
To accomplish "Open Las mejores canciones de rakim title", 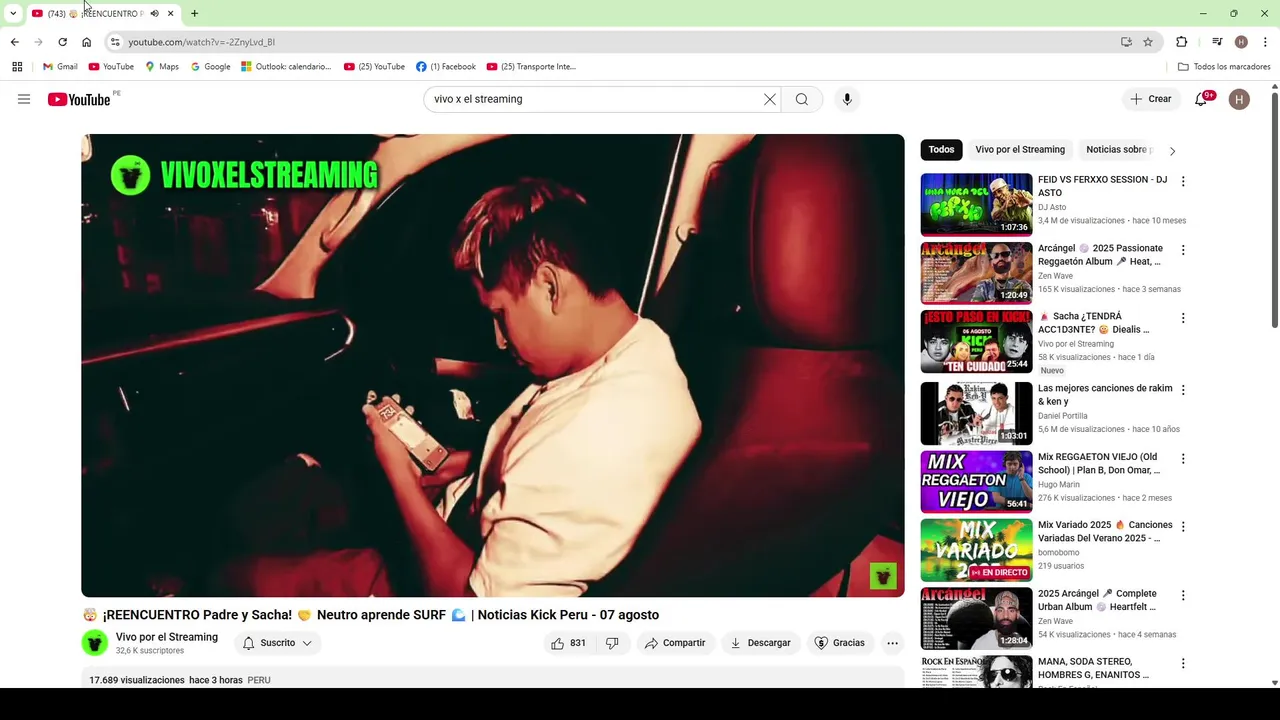I will coord(1105,395).
